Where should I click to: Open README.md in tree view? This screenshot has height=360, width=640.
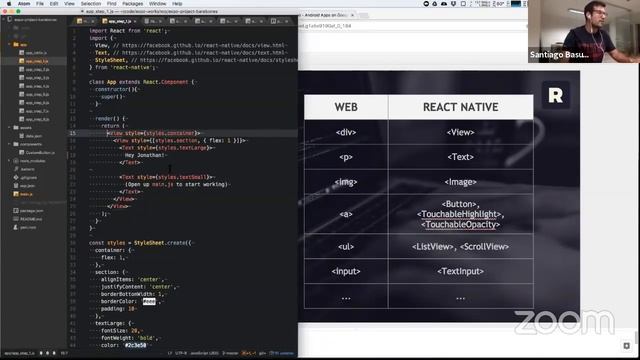(x=31, y=219)
